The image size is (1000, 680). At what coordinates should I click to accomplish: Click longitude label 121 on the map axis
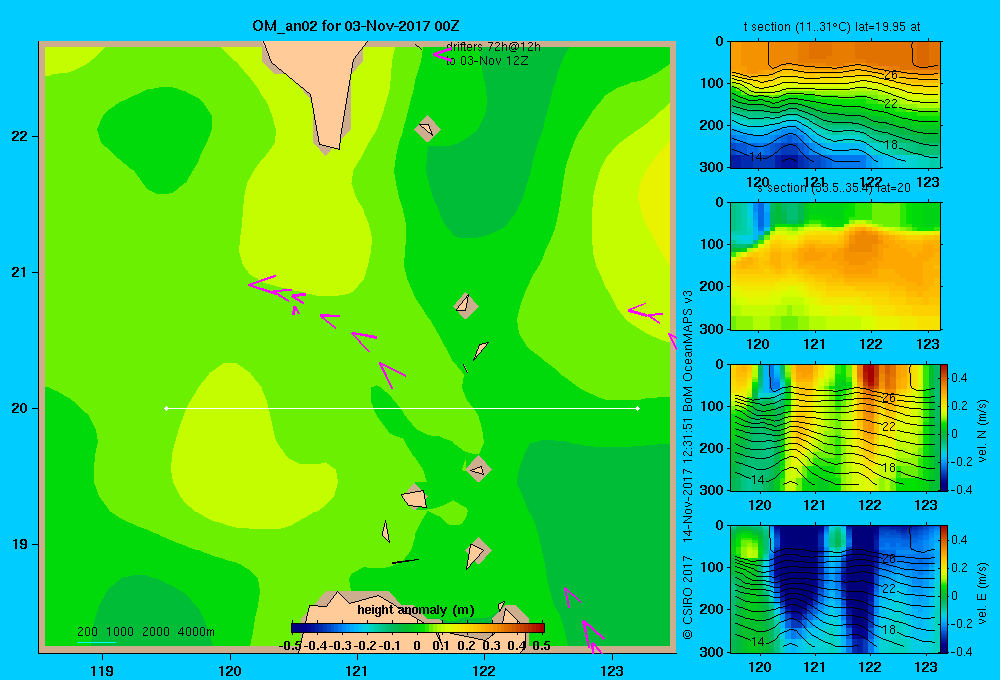pyautogui.click(x=357, y=670)
